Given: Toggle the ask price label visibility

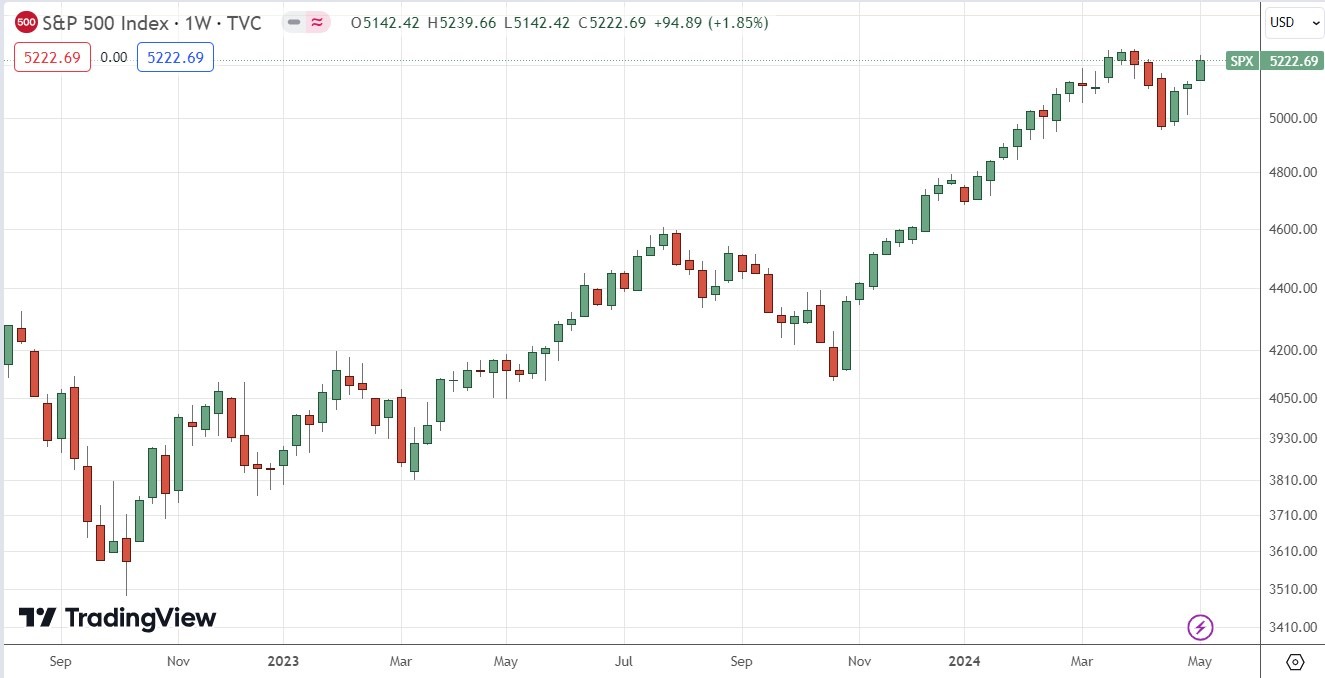Looking at the screenshot, I should [175, 57].
